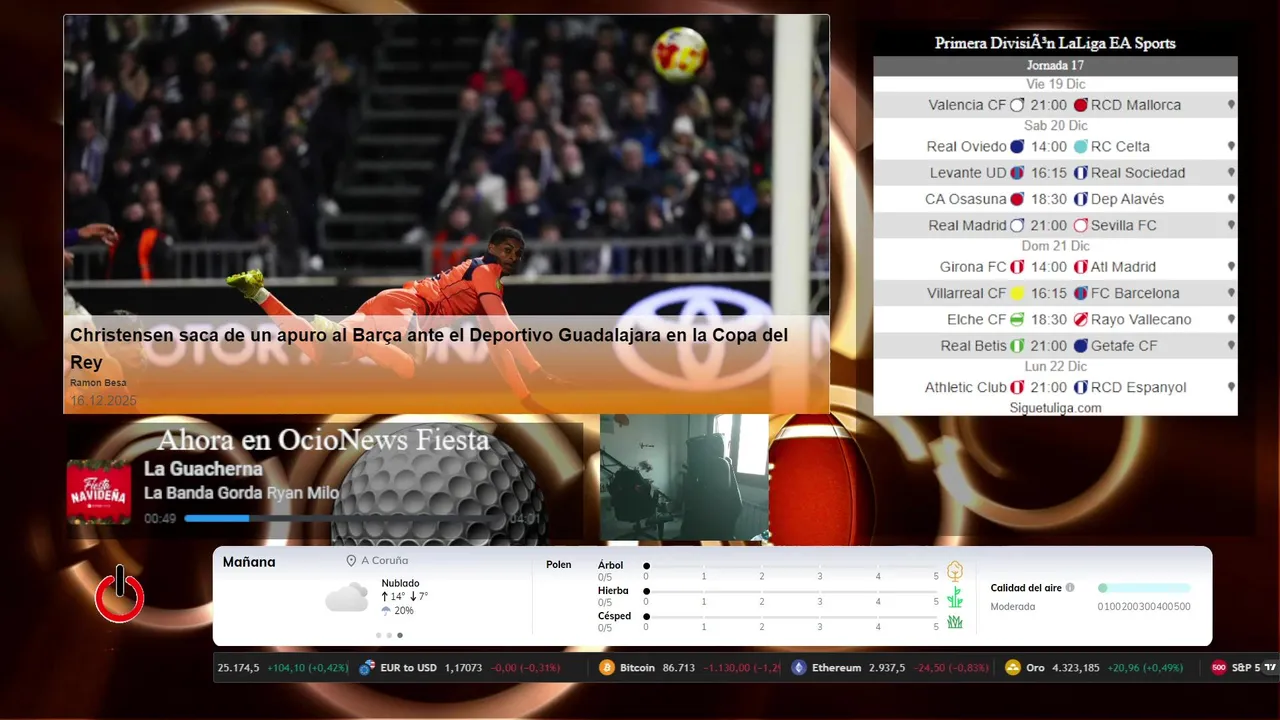This screenshot has width=1280, height=720.
Task: Click the Césped grass pollen icon
Action: 955,622
